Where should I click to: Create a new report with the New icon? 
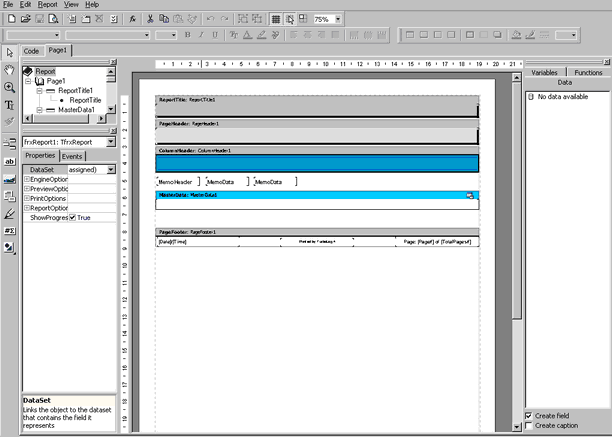[12, 19]
